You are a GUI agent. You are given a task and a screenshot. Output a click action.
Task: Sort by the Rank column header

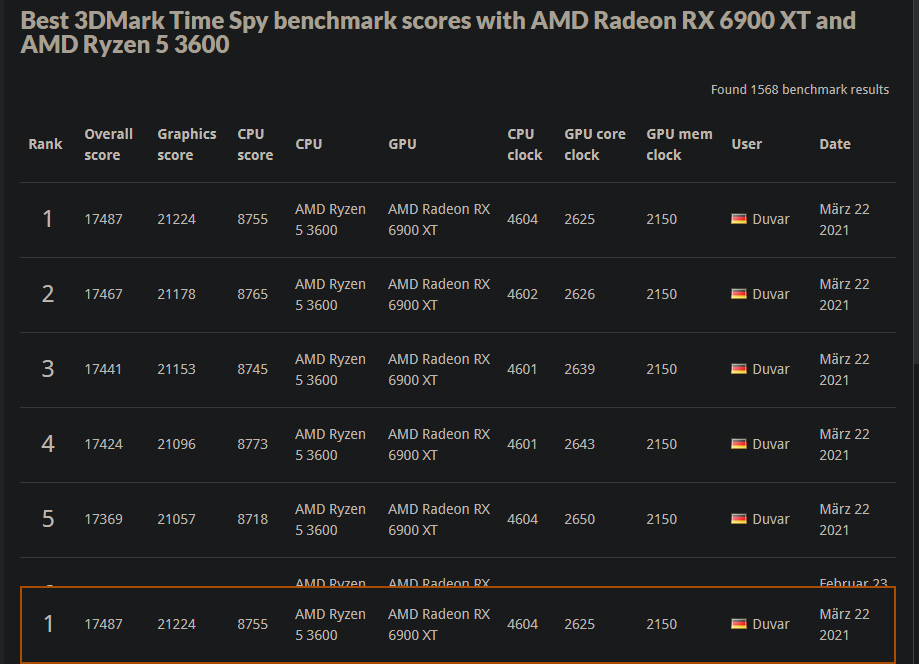(45, 144)
